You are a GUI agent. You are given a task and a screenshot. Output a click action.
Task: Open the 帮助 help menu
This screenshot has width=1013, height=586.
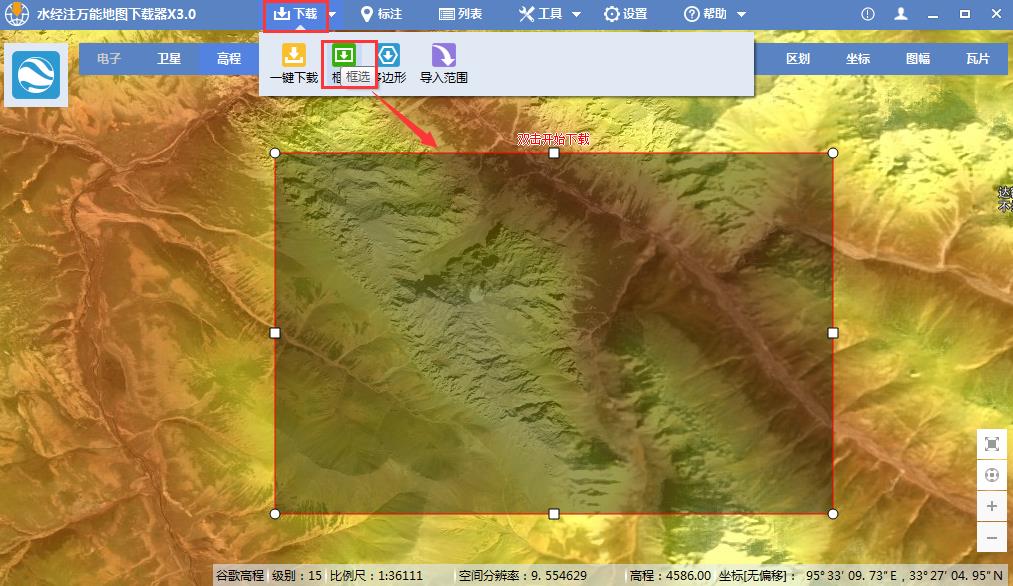(705, 14)
